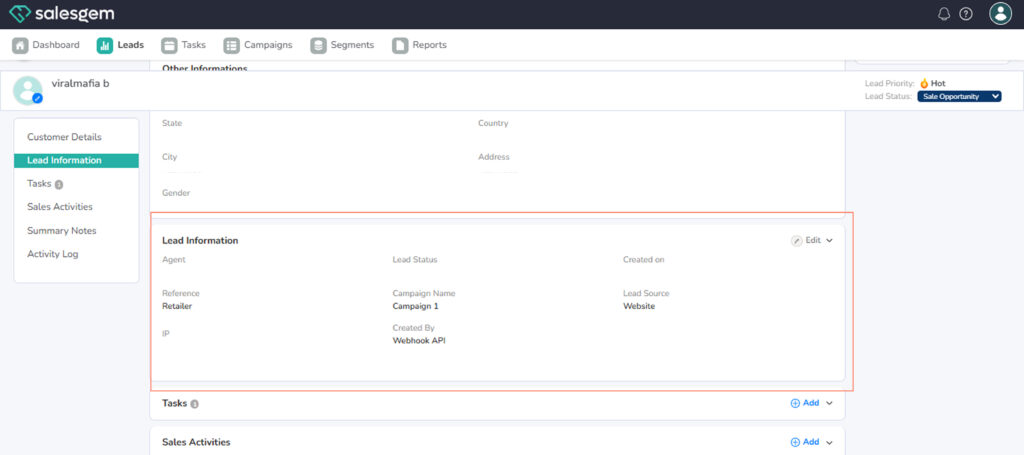This screenshot has height=455, width=1024.
Task: Click the Salesgem logo
Action: point(61,14)
